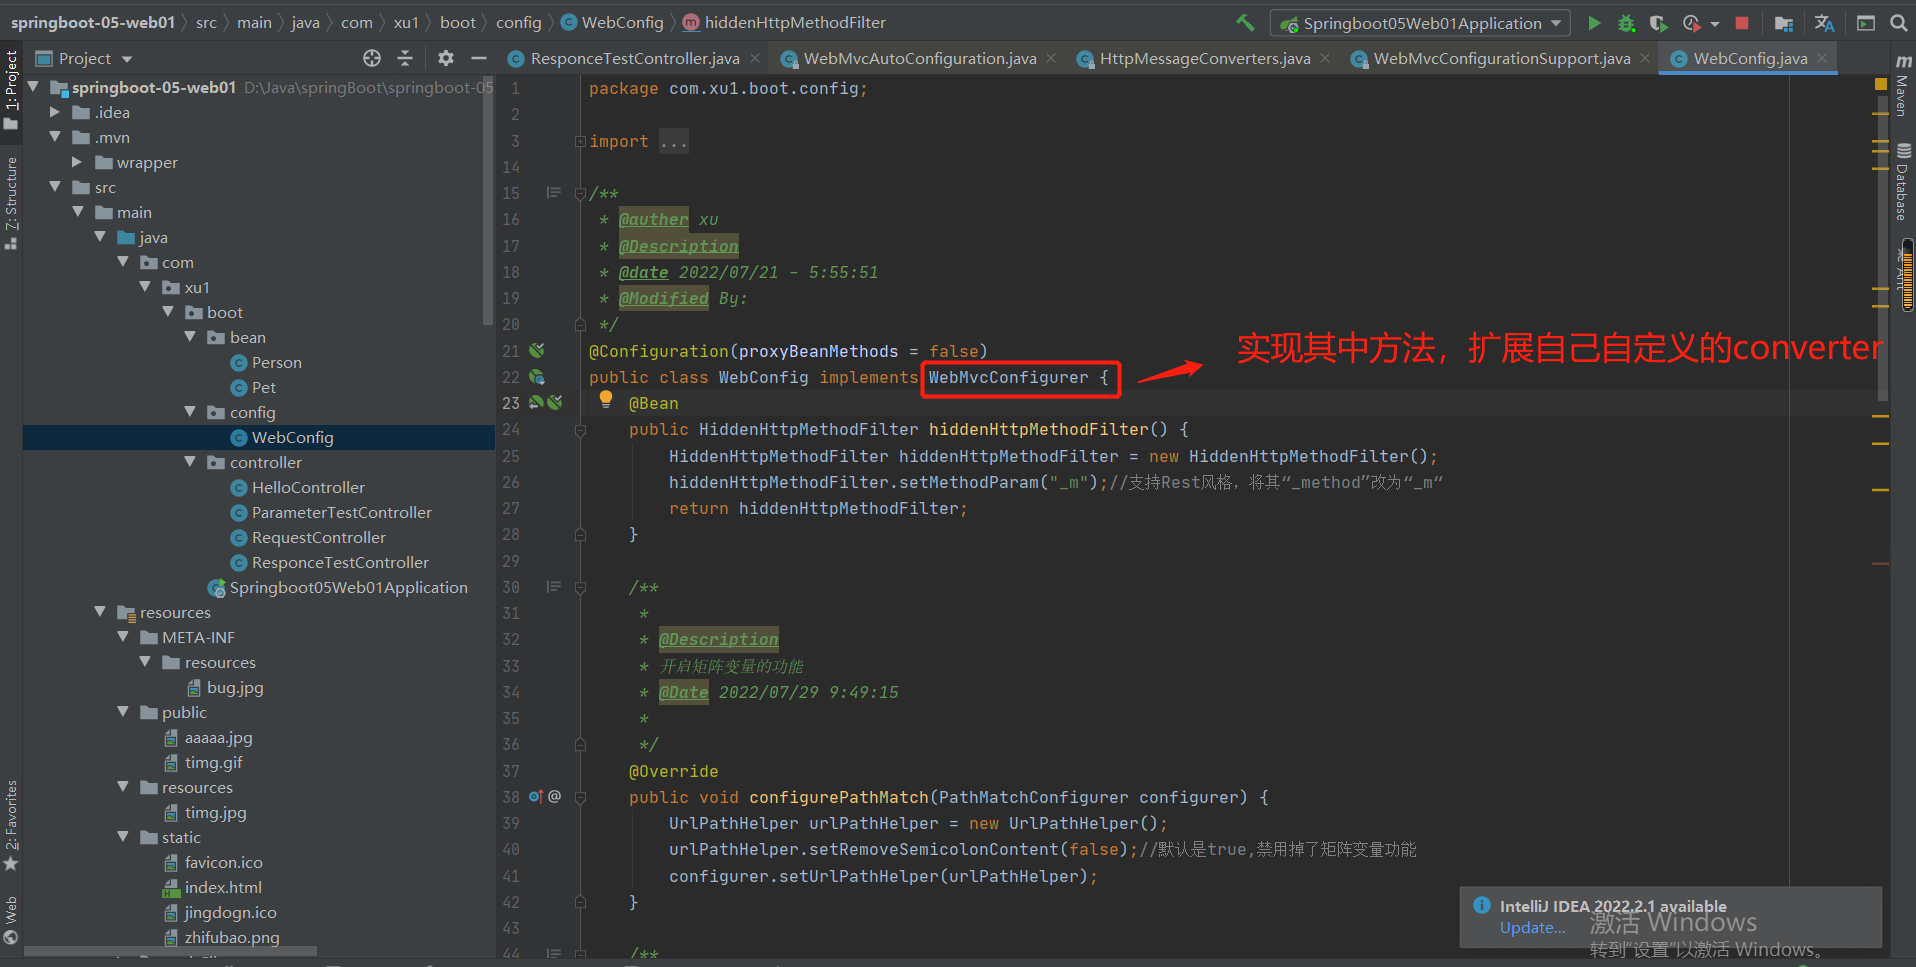Close the ResponceTestController.java tab

click(x=755, y=58)
